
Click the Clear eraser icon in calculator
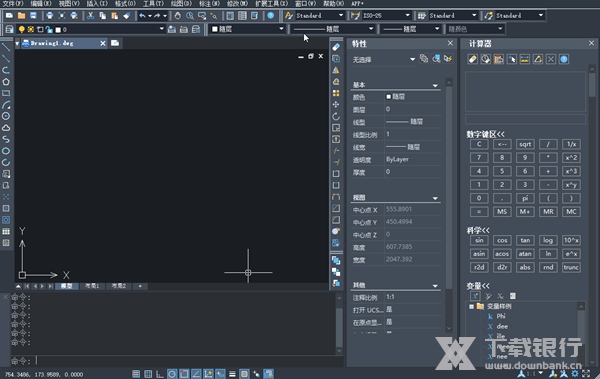point(473,59)
